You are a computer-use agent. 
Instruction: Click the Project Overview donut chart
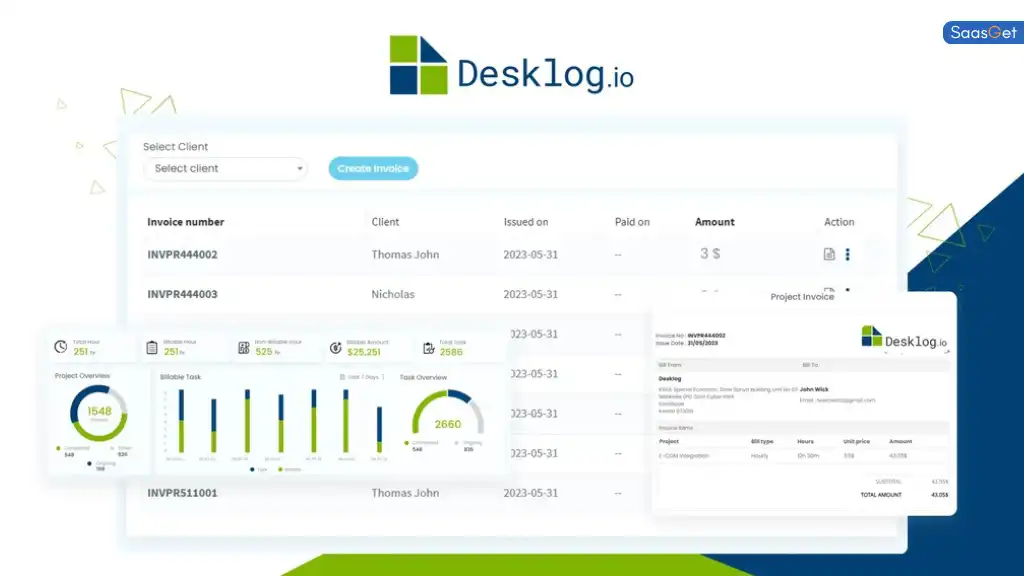(99, 413)
